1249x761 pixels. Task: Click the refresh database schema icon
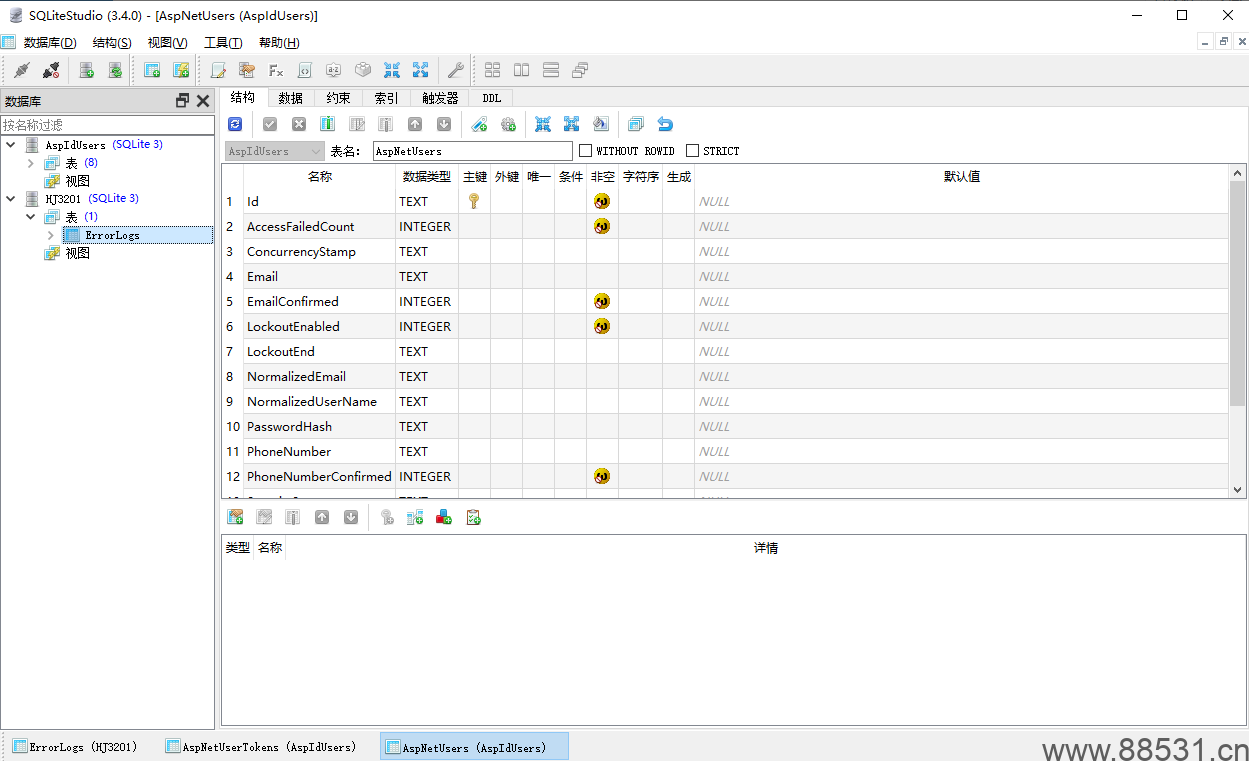pyautogui.click(x=115, y=70)
